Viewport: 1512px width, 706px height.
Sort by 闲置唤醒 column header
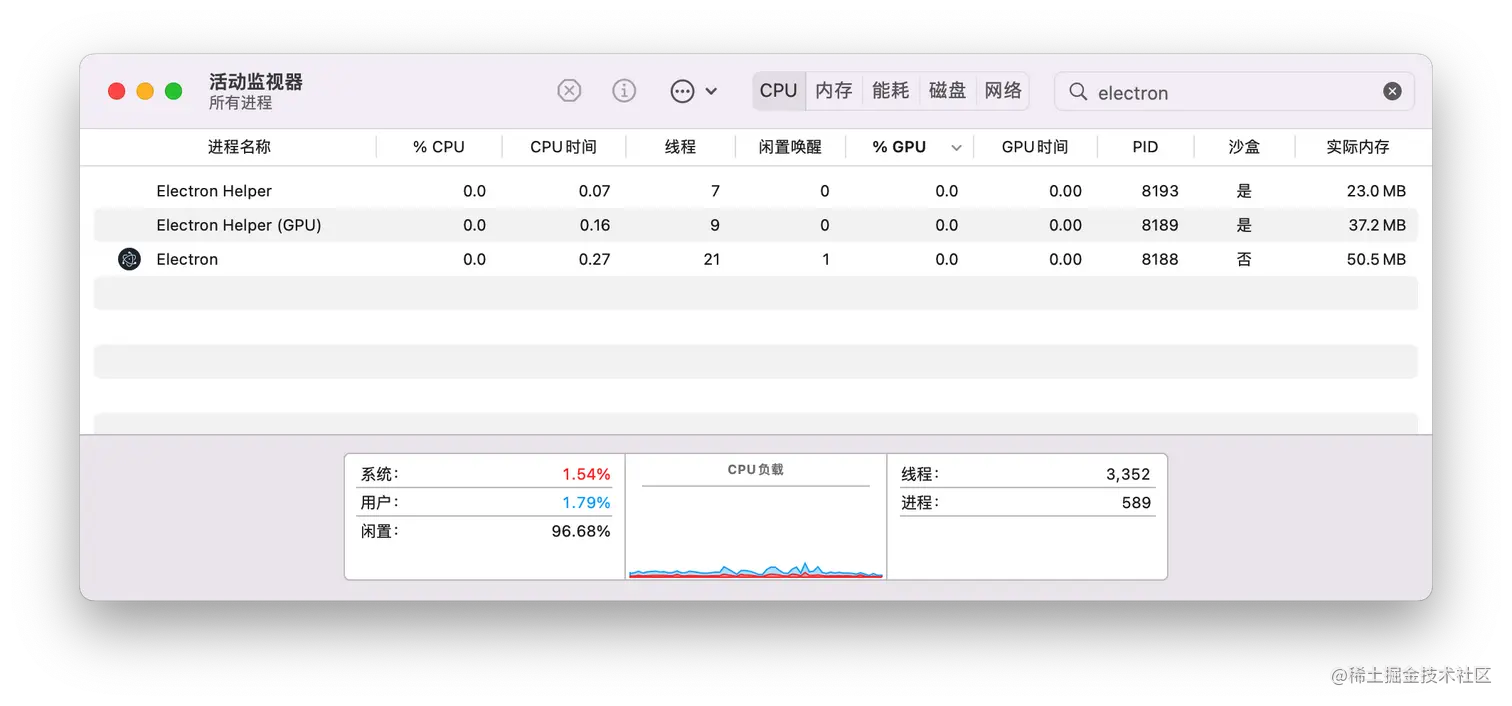[x=790, y=147]
